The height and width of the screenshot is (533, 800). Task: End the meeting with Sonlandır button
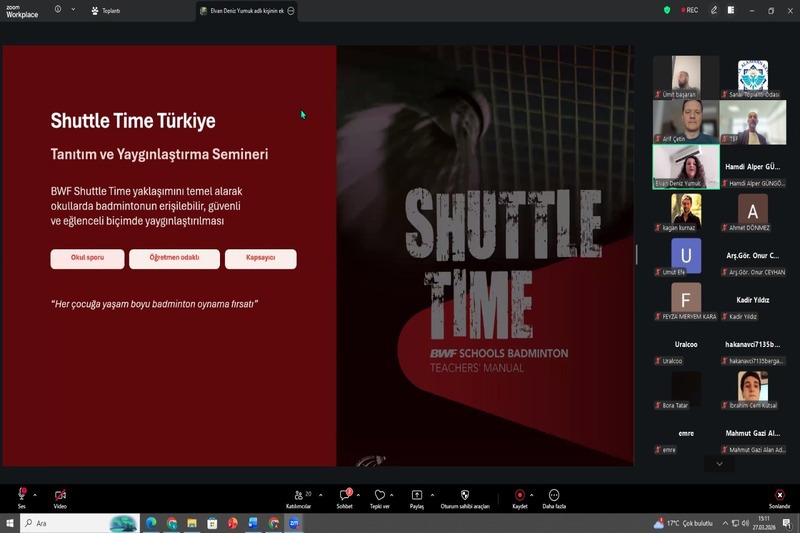pyautogui.click(x=779, y=496)
